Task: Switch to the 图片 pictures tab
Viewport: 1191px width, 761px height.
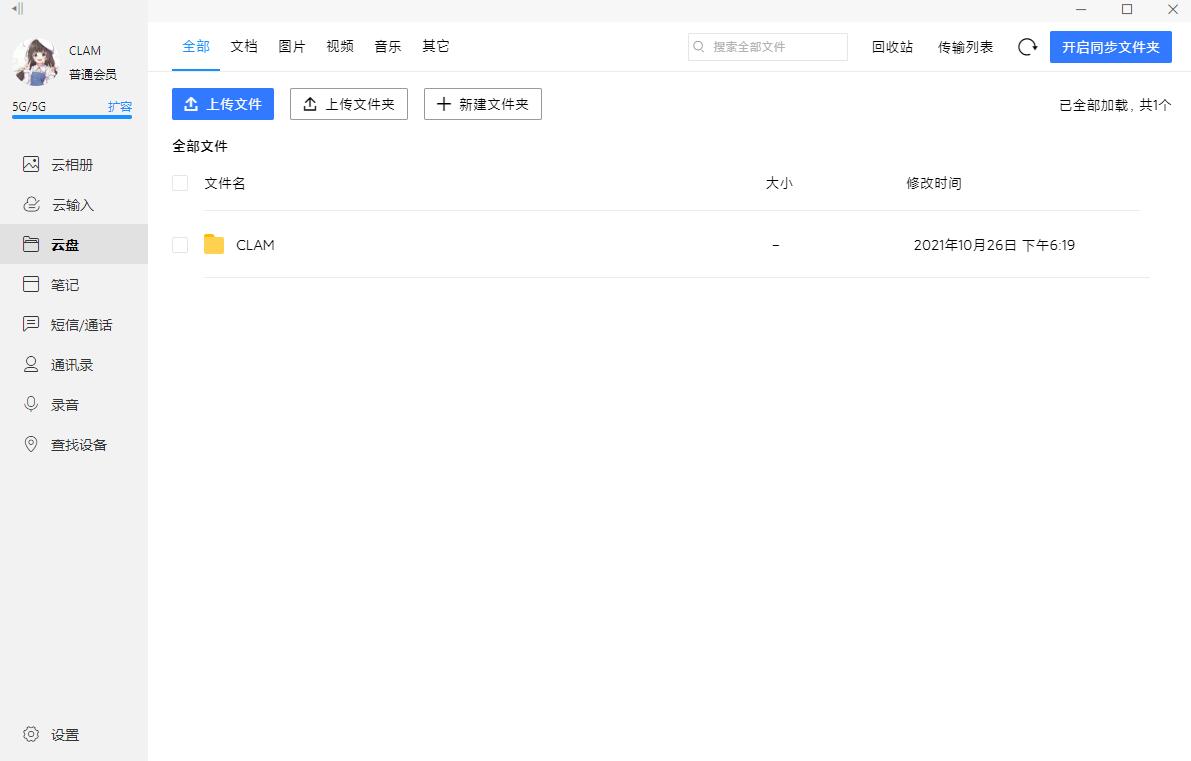Action: point(292,46)
